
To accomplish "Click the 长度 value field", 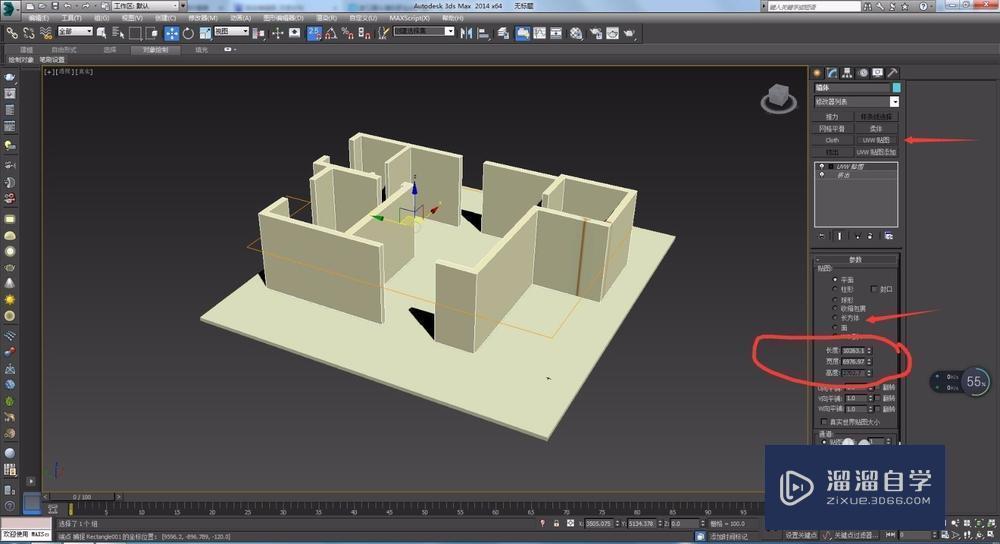I will click(853, 350).
